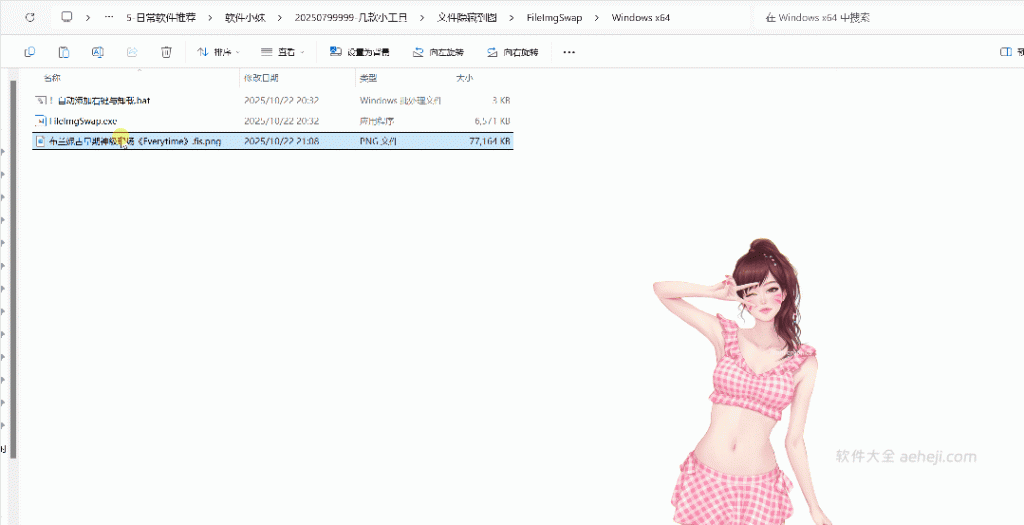Open the Sort (排序) dropdown
Viewport: 1024px width, 525px height.
pos(218,52)
